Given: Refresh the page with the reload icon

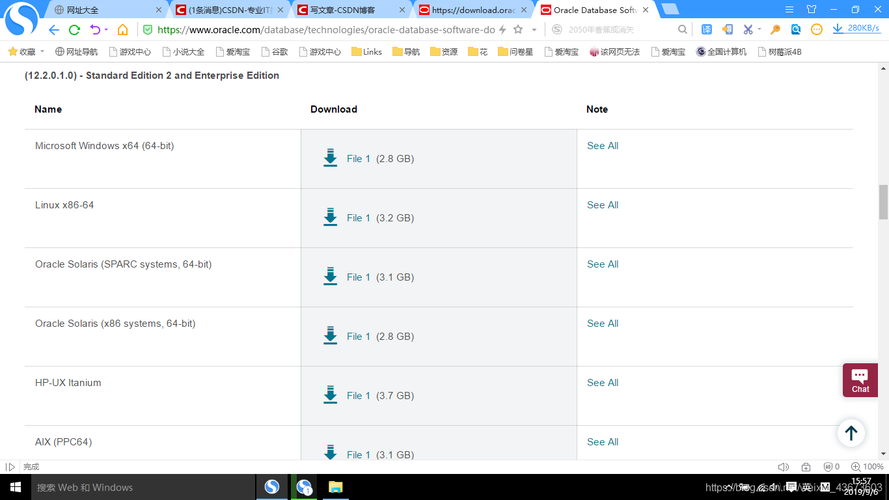Looking at the screenshot, I should pos(74,30).
